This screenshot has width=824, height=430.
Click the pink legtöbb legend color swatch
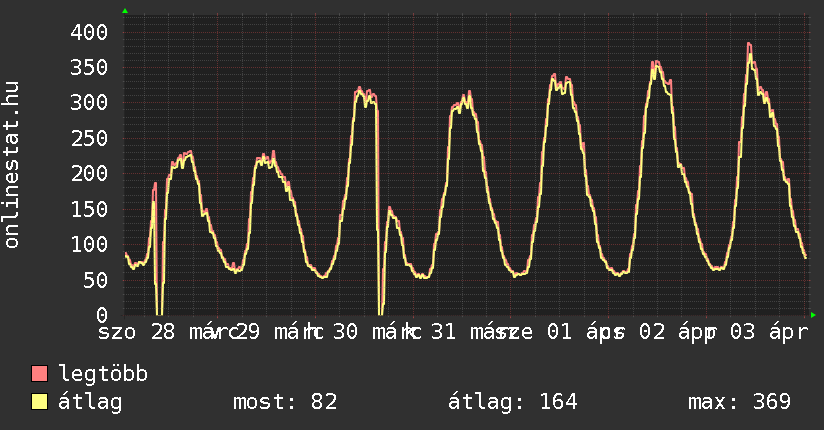pos(40,374)
